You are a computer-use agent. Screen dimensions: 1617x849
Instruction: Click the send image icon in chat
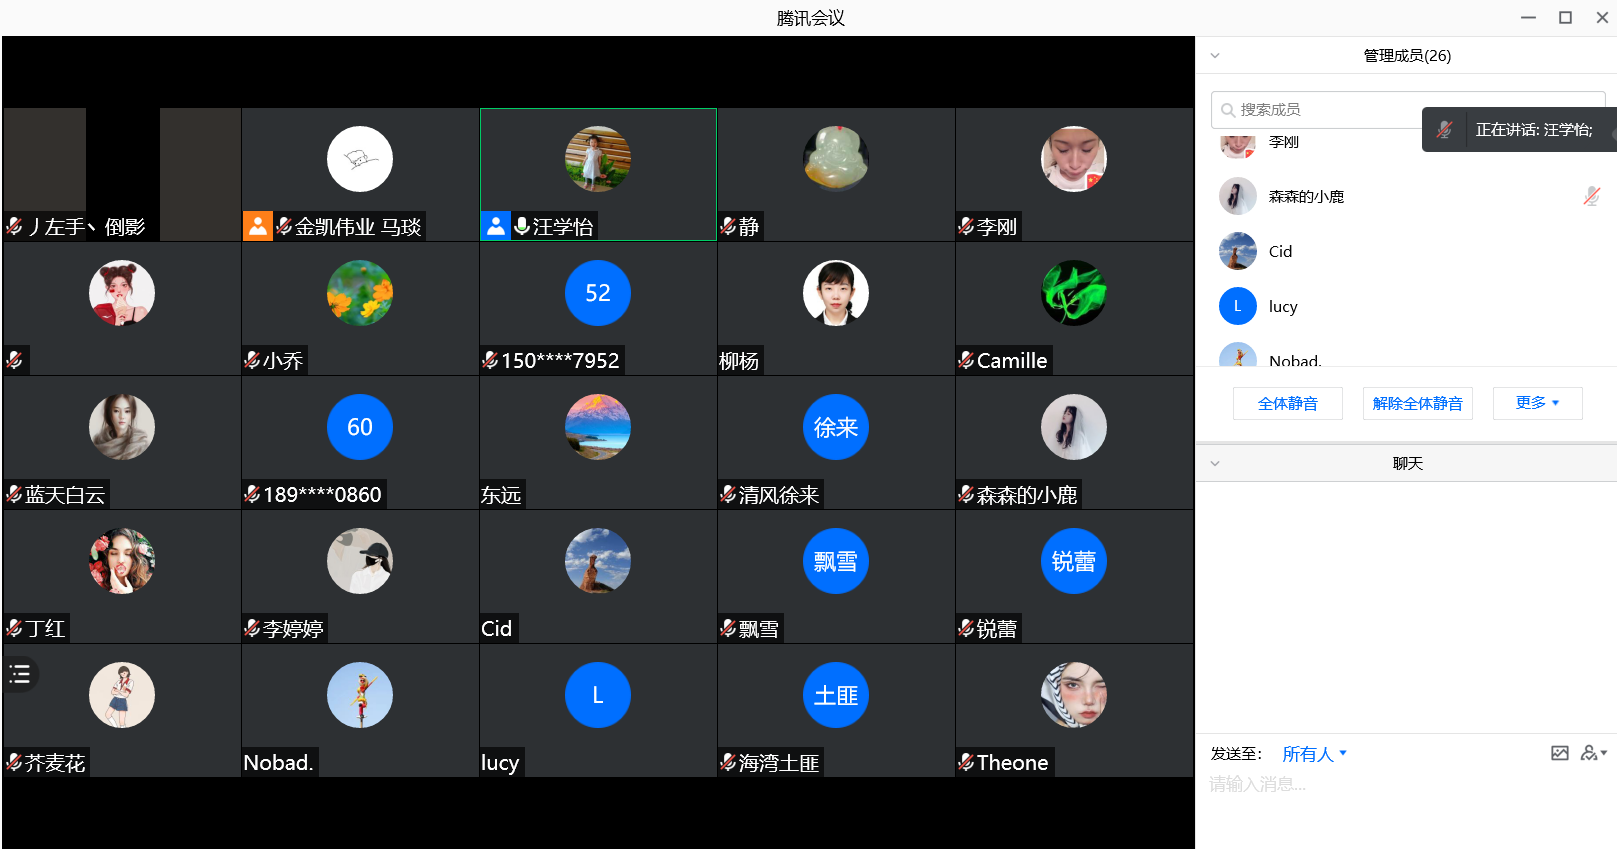point(1559,753)
